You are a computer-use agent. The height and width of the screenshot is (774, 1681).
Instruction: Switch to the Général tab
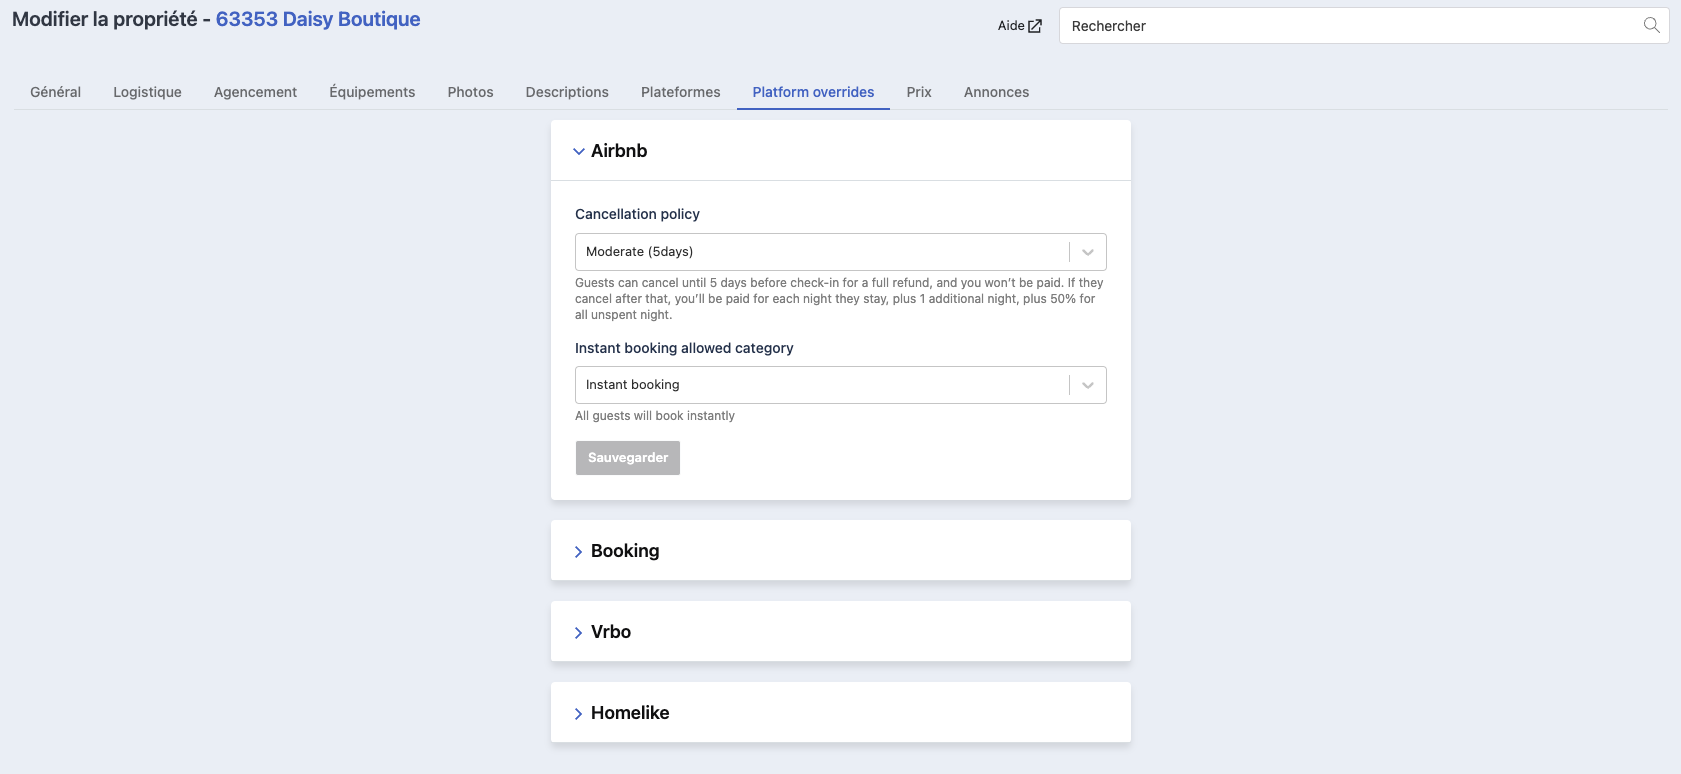point(56,92)
